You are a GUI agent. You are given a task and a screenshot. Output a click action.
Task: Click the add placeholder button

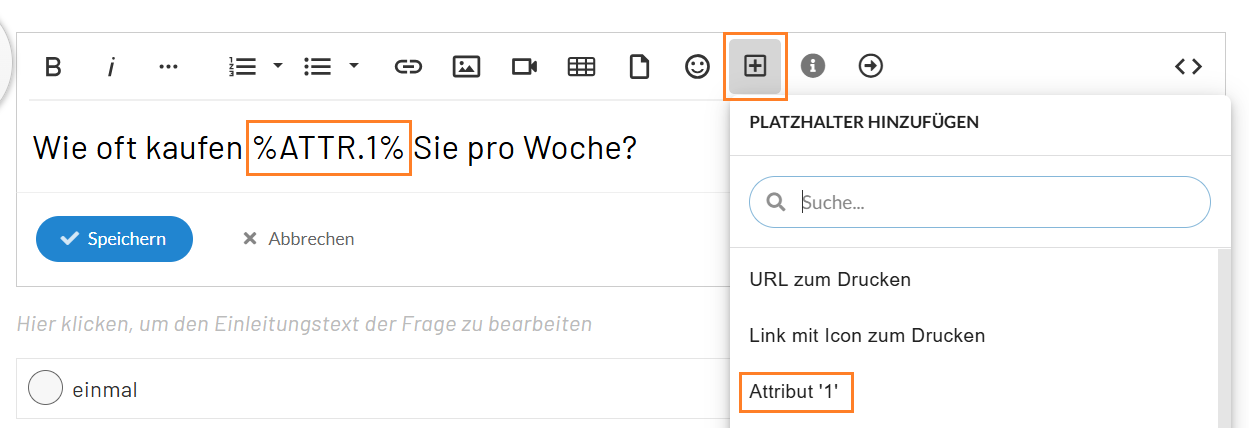point(755,67)
